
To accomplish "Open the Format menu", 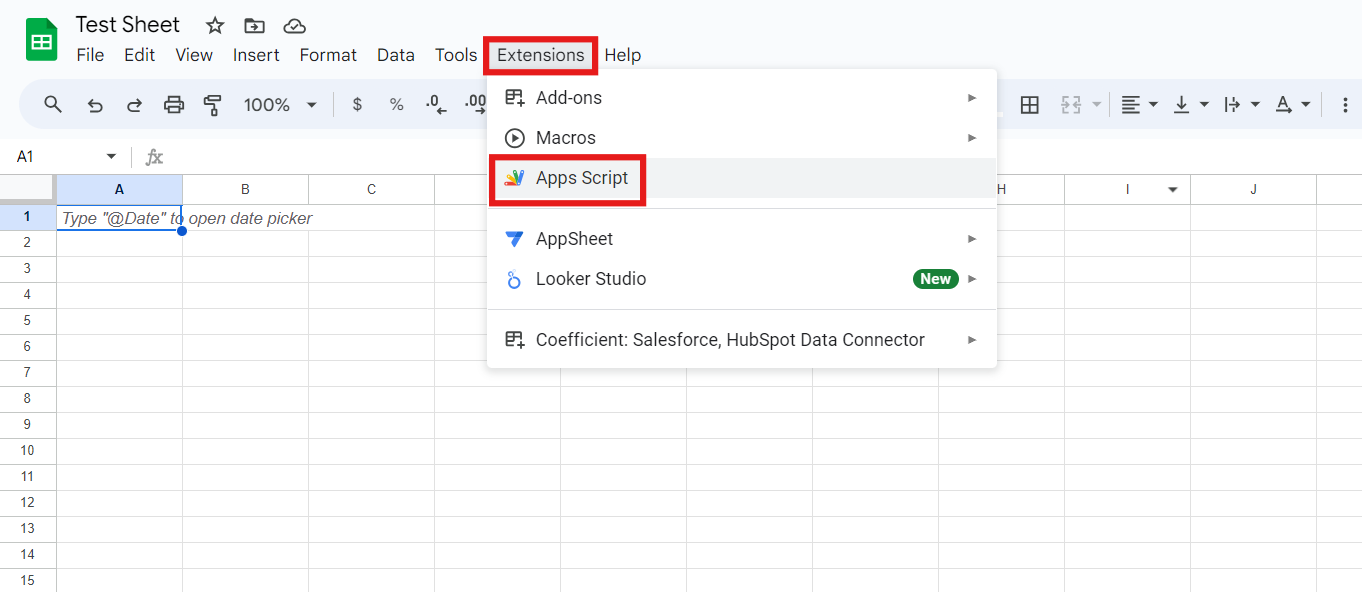I will tap(328, 55).
